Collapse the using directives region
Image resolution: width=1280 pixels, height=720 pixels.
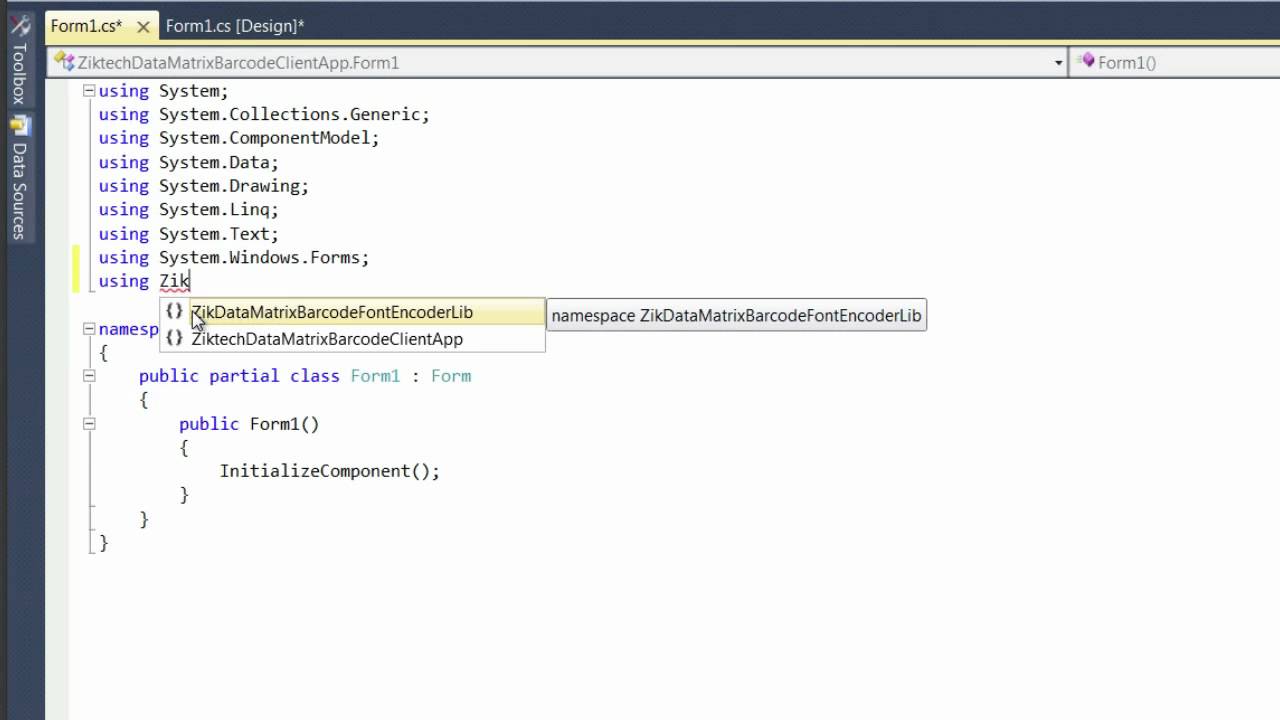(89, 90)
